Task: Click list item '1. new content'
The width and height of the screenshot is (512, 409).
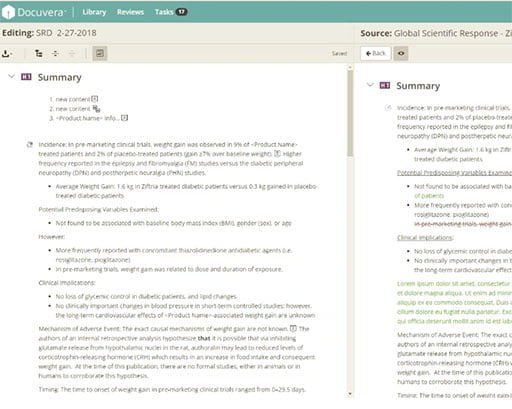Action: tap(69, 99)
